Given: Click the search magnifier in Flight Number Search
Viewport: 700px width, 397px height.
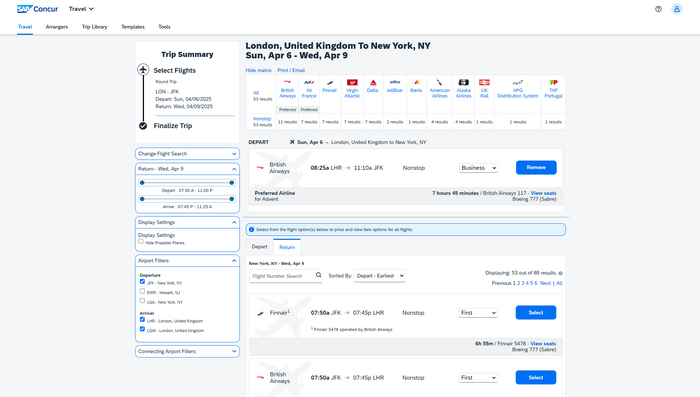Looking at the screenshot, I should (x=318, y=275).
